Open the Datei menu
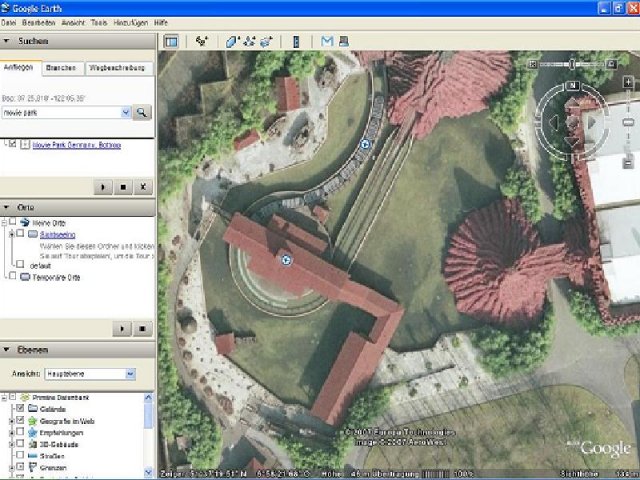The width and height of the screenshot is (640, 480). click(x=9, y=23)
